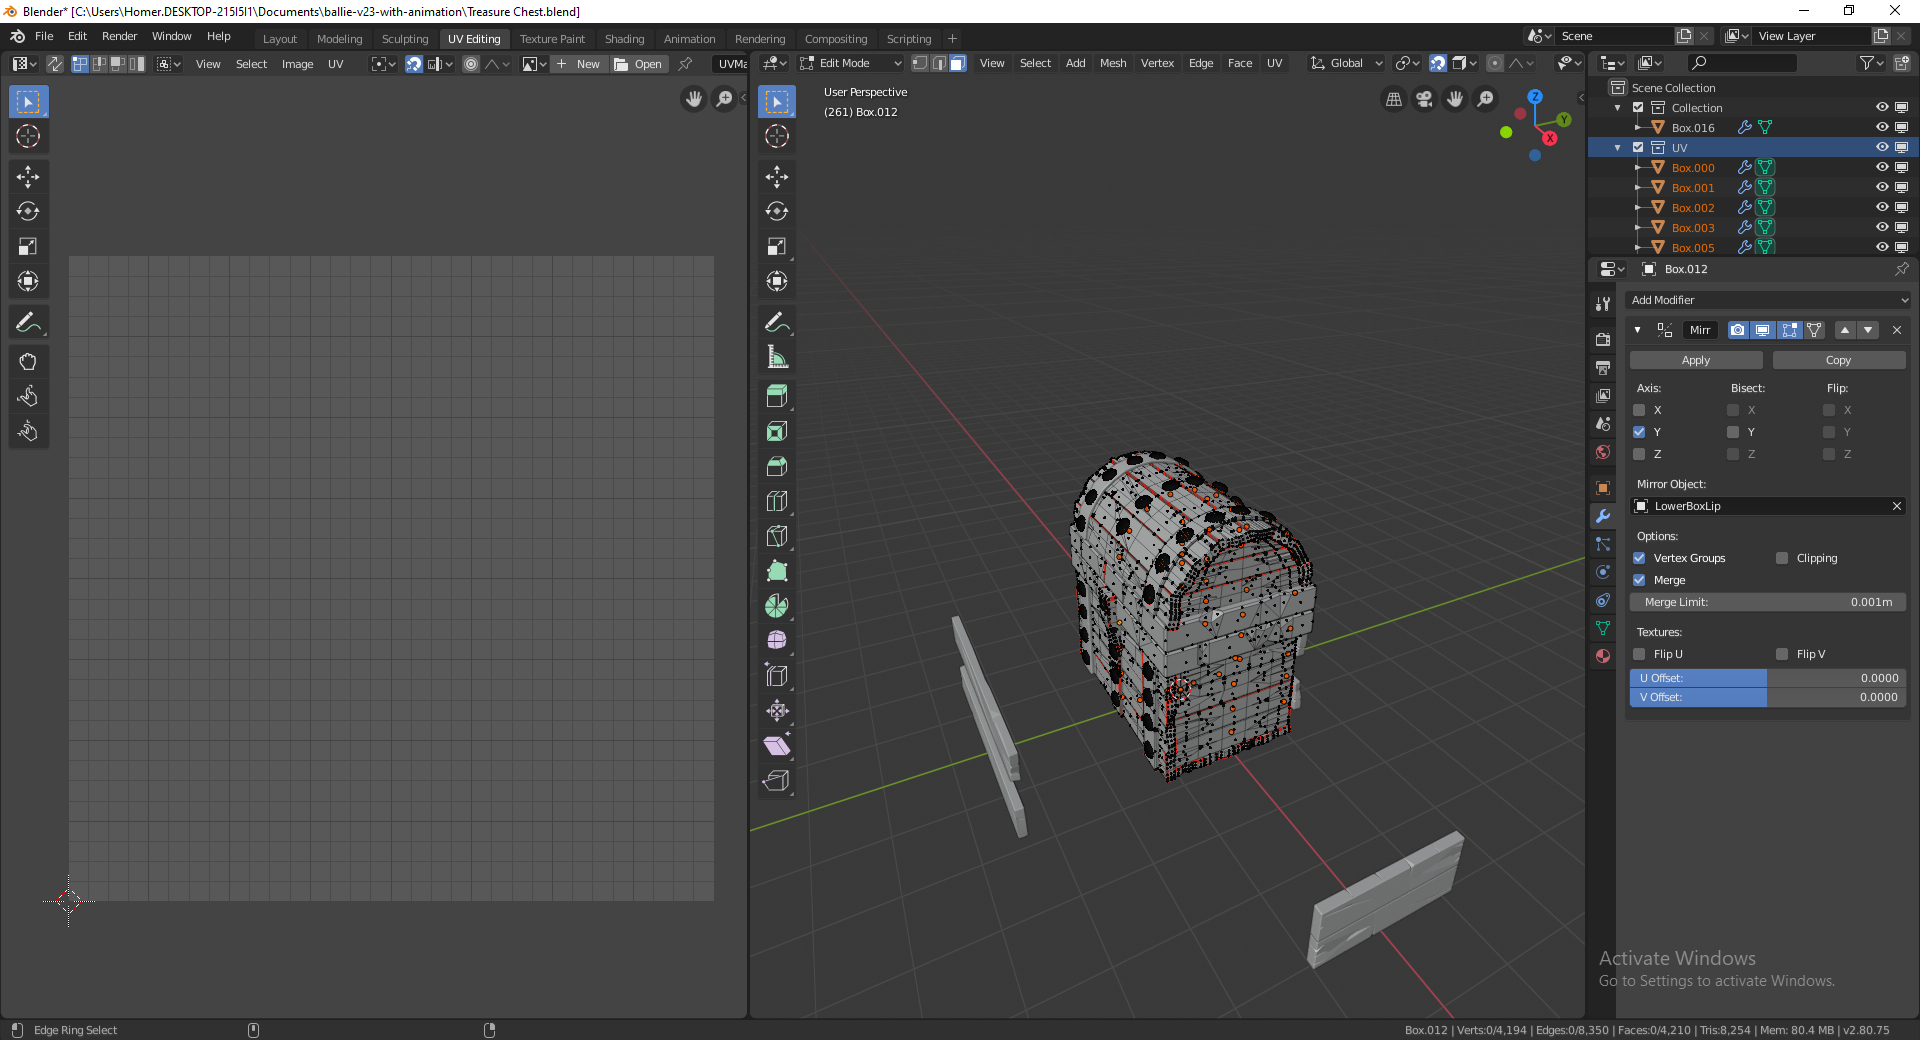1920x1040 pixels.
Task: Hide Box.016 using the eye icon
Action: pos(1881,127)
